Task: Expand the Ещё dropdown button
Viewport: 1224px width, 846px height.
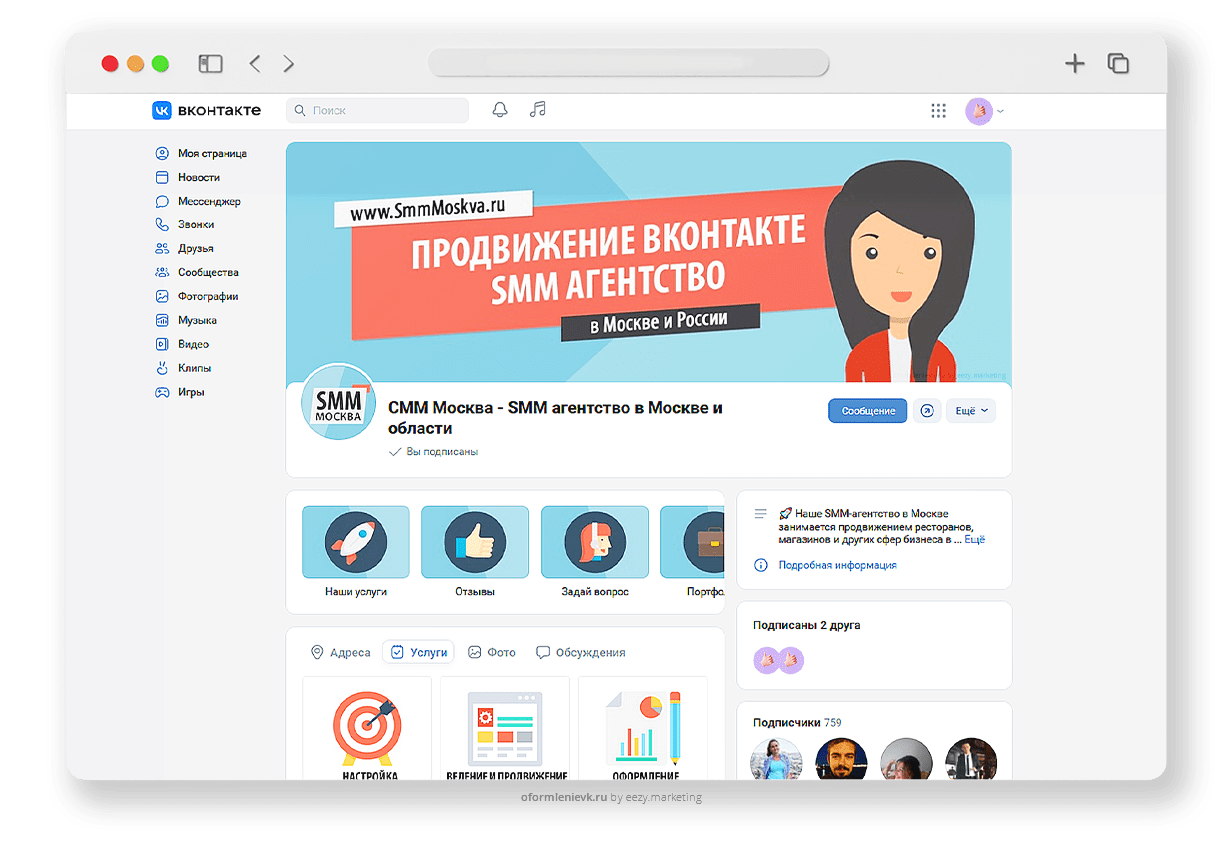Action: coord(970,411)
